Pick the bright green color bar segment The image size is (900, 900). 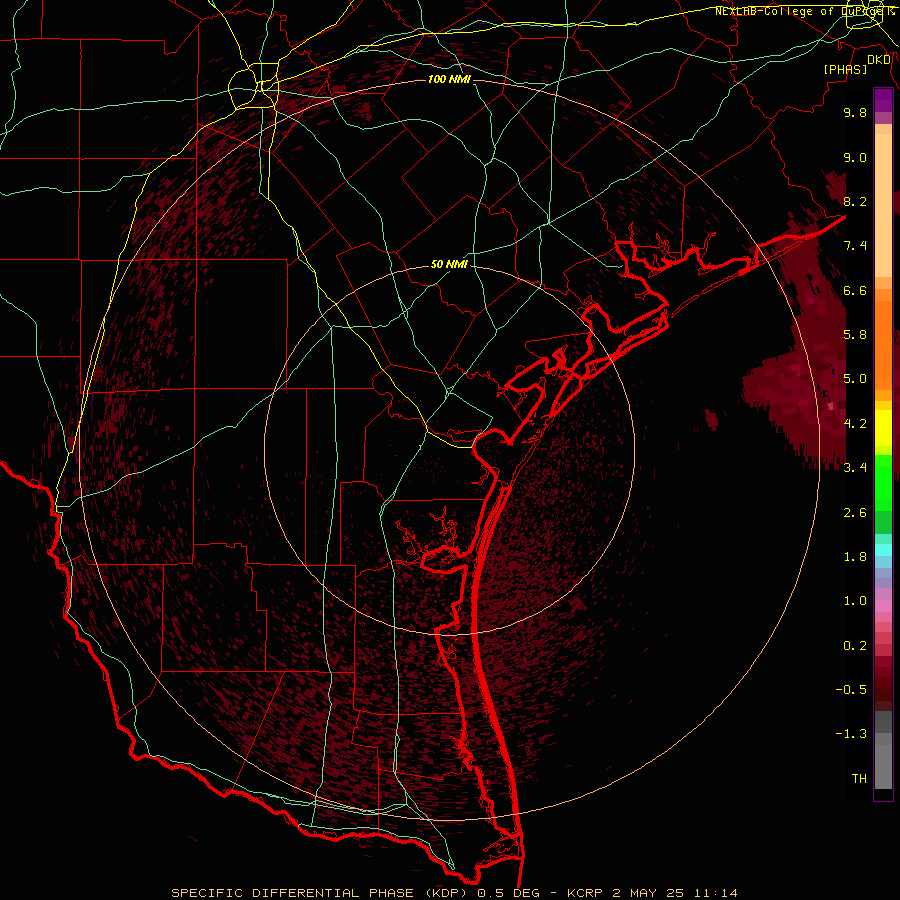point(883,483)
